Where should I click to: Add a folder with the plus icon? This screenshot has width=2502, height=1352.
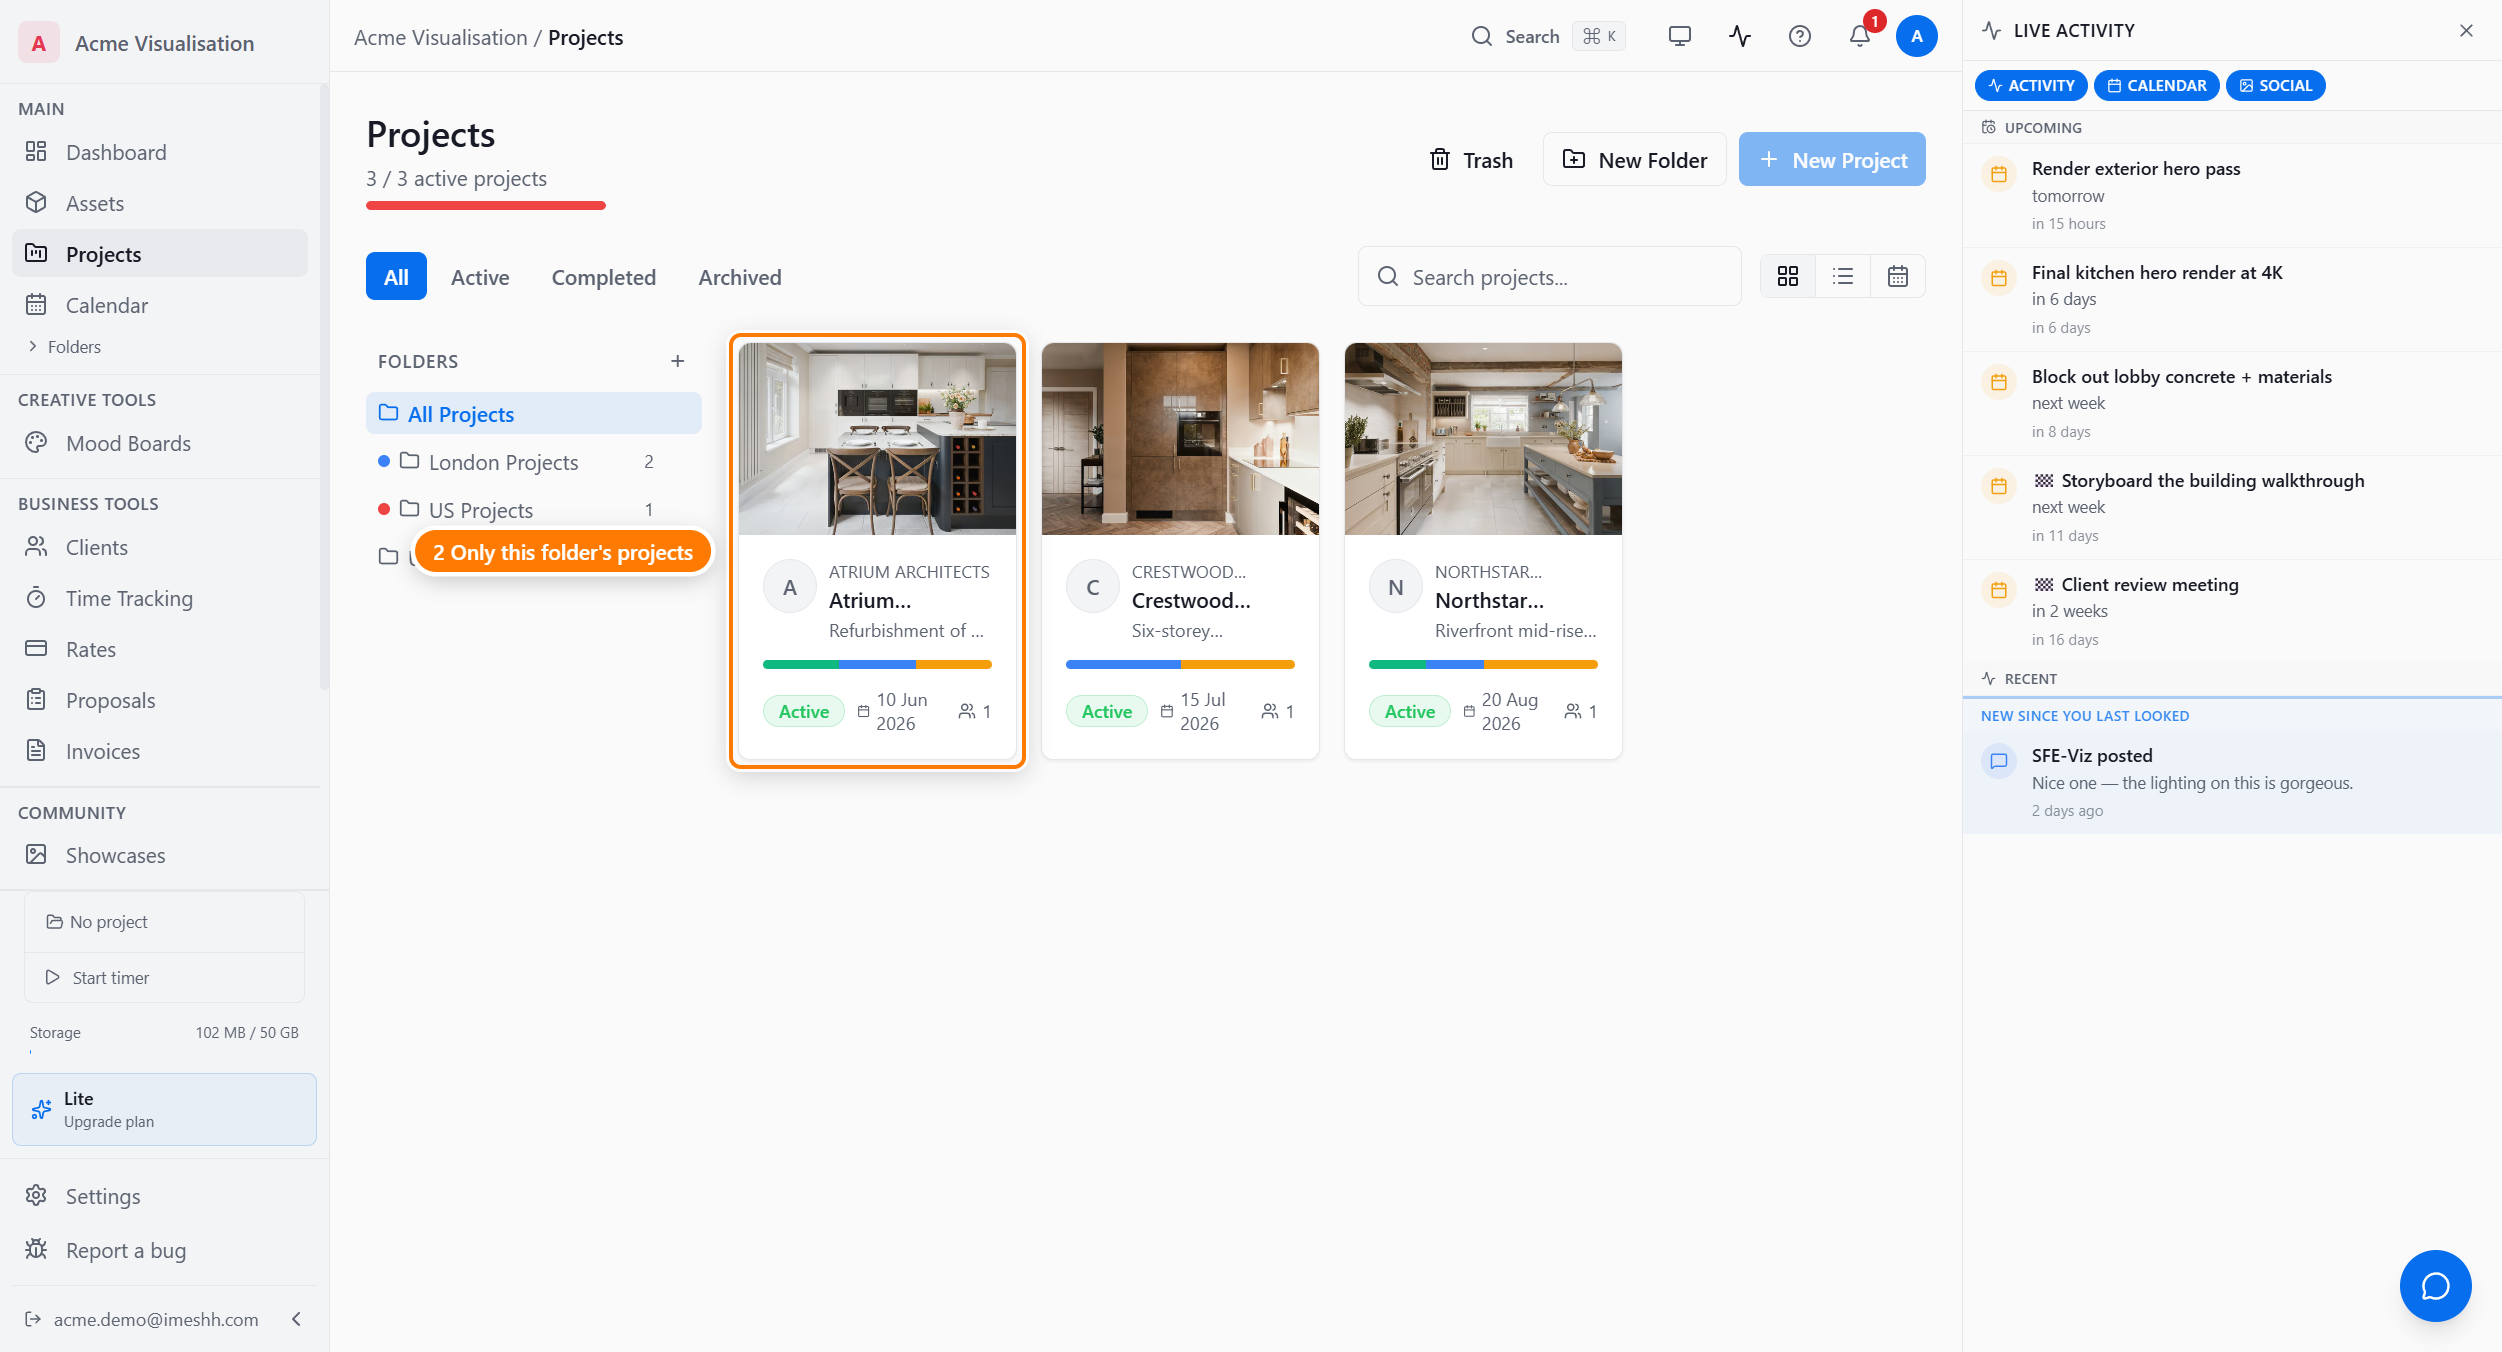[x=677, y=361]
